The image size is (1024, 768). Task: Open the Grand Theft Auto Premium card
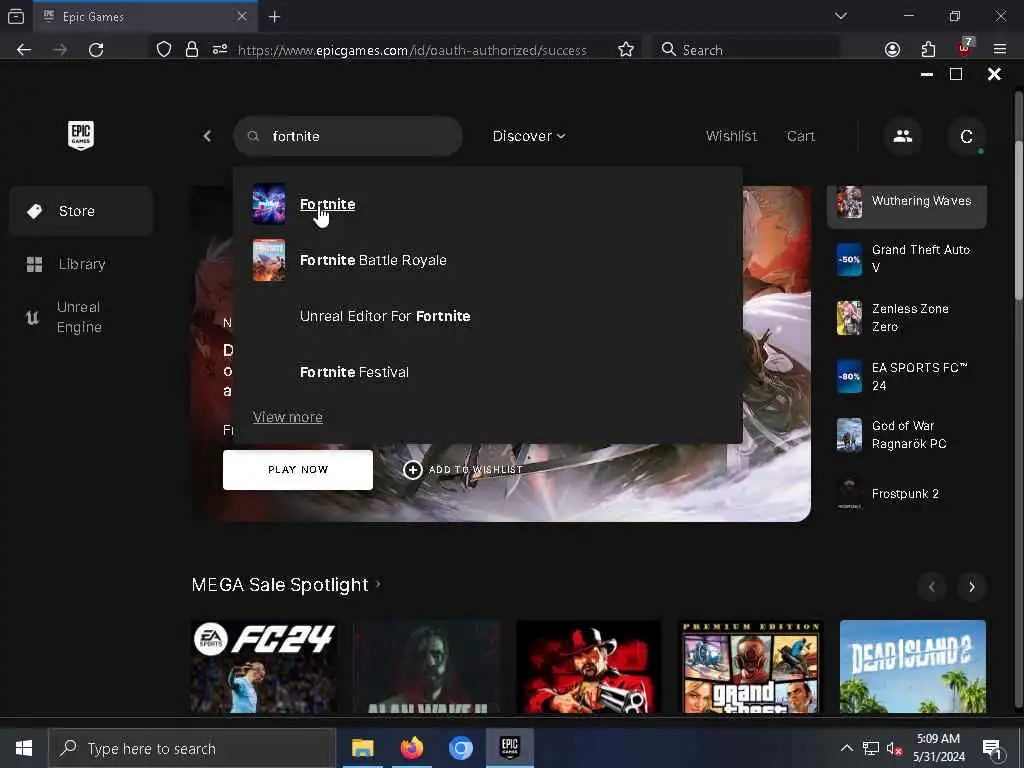click(750, 666)
